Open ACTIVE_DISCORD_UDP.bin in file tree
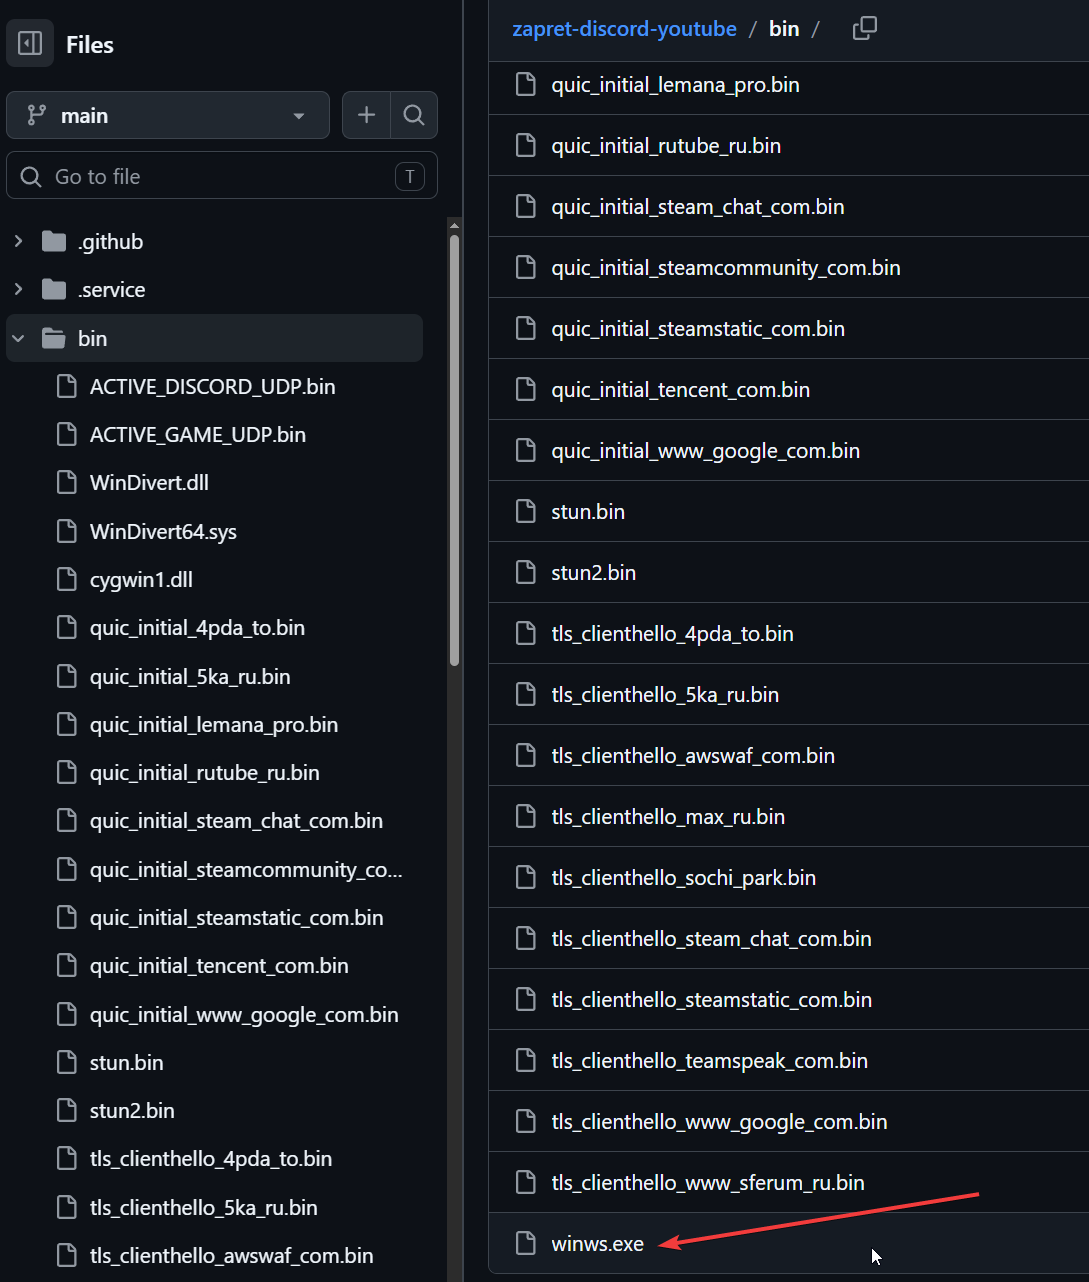 tap(214, 386)
